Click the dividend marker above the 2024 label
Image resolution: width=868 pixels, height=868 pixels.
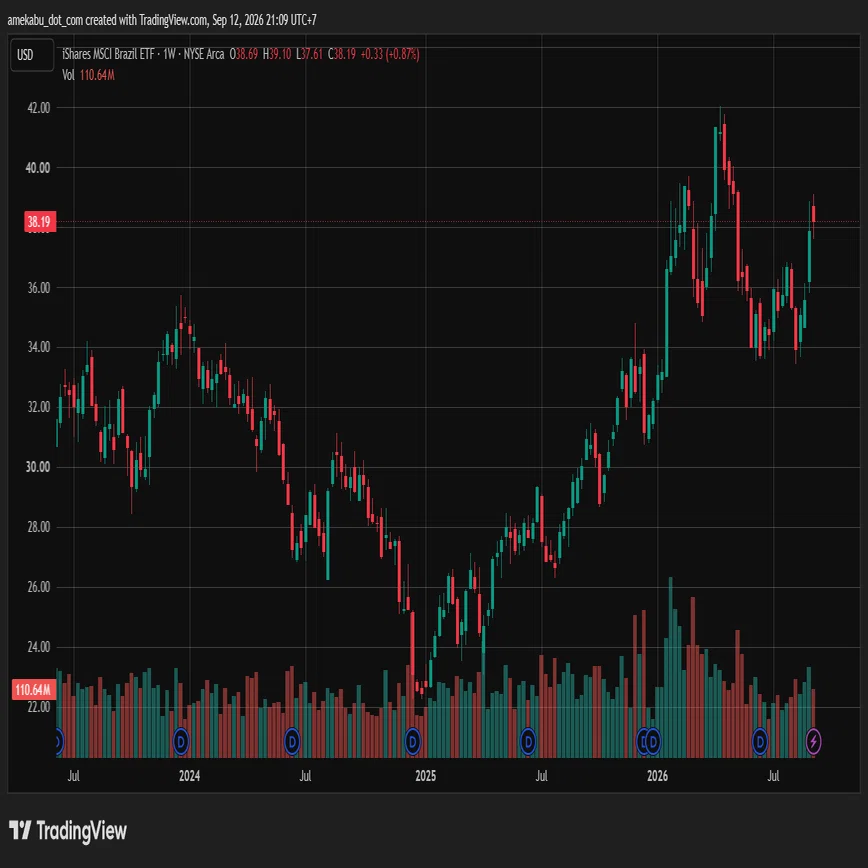pyautogui.click(x=181, y=741)
